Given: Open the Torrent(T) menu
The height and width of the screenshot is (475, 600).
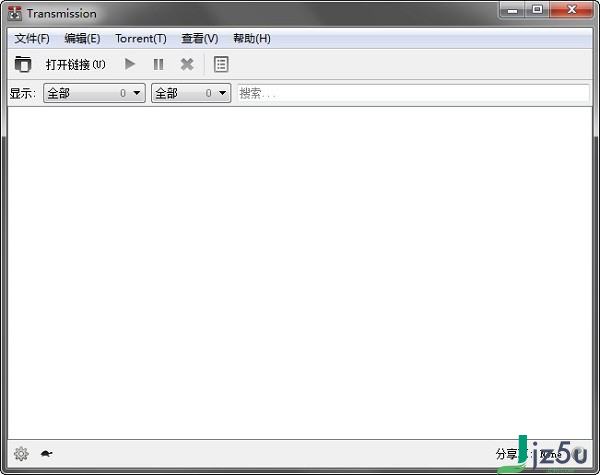Looking at the screenshot, I should tap(141, 39).
